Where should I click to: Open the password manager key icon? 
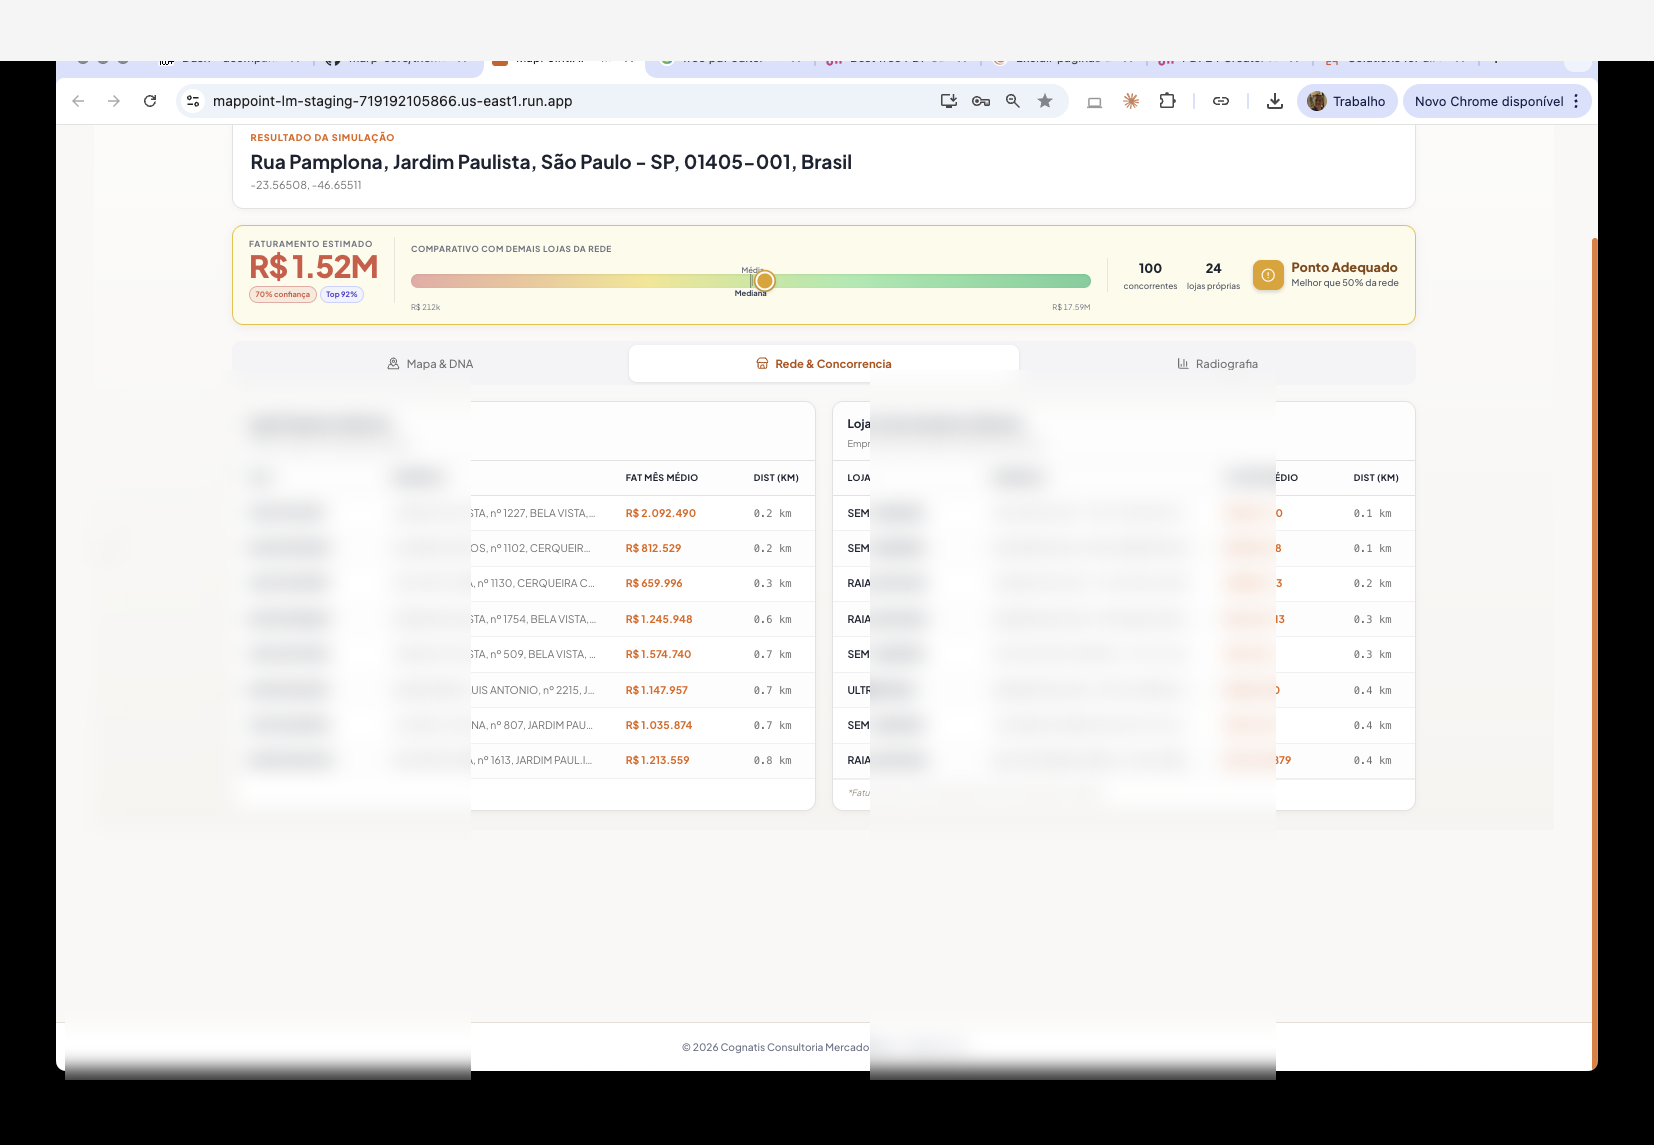pos(981,101)
